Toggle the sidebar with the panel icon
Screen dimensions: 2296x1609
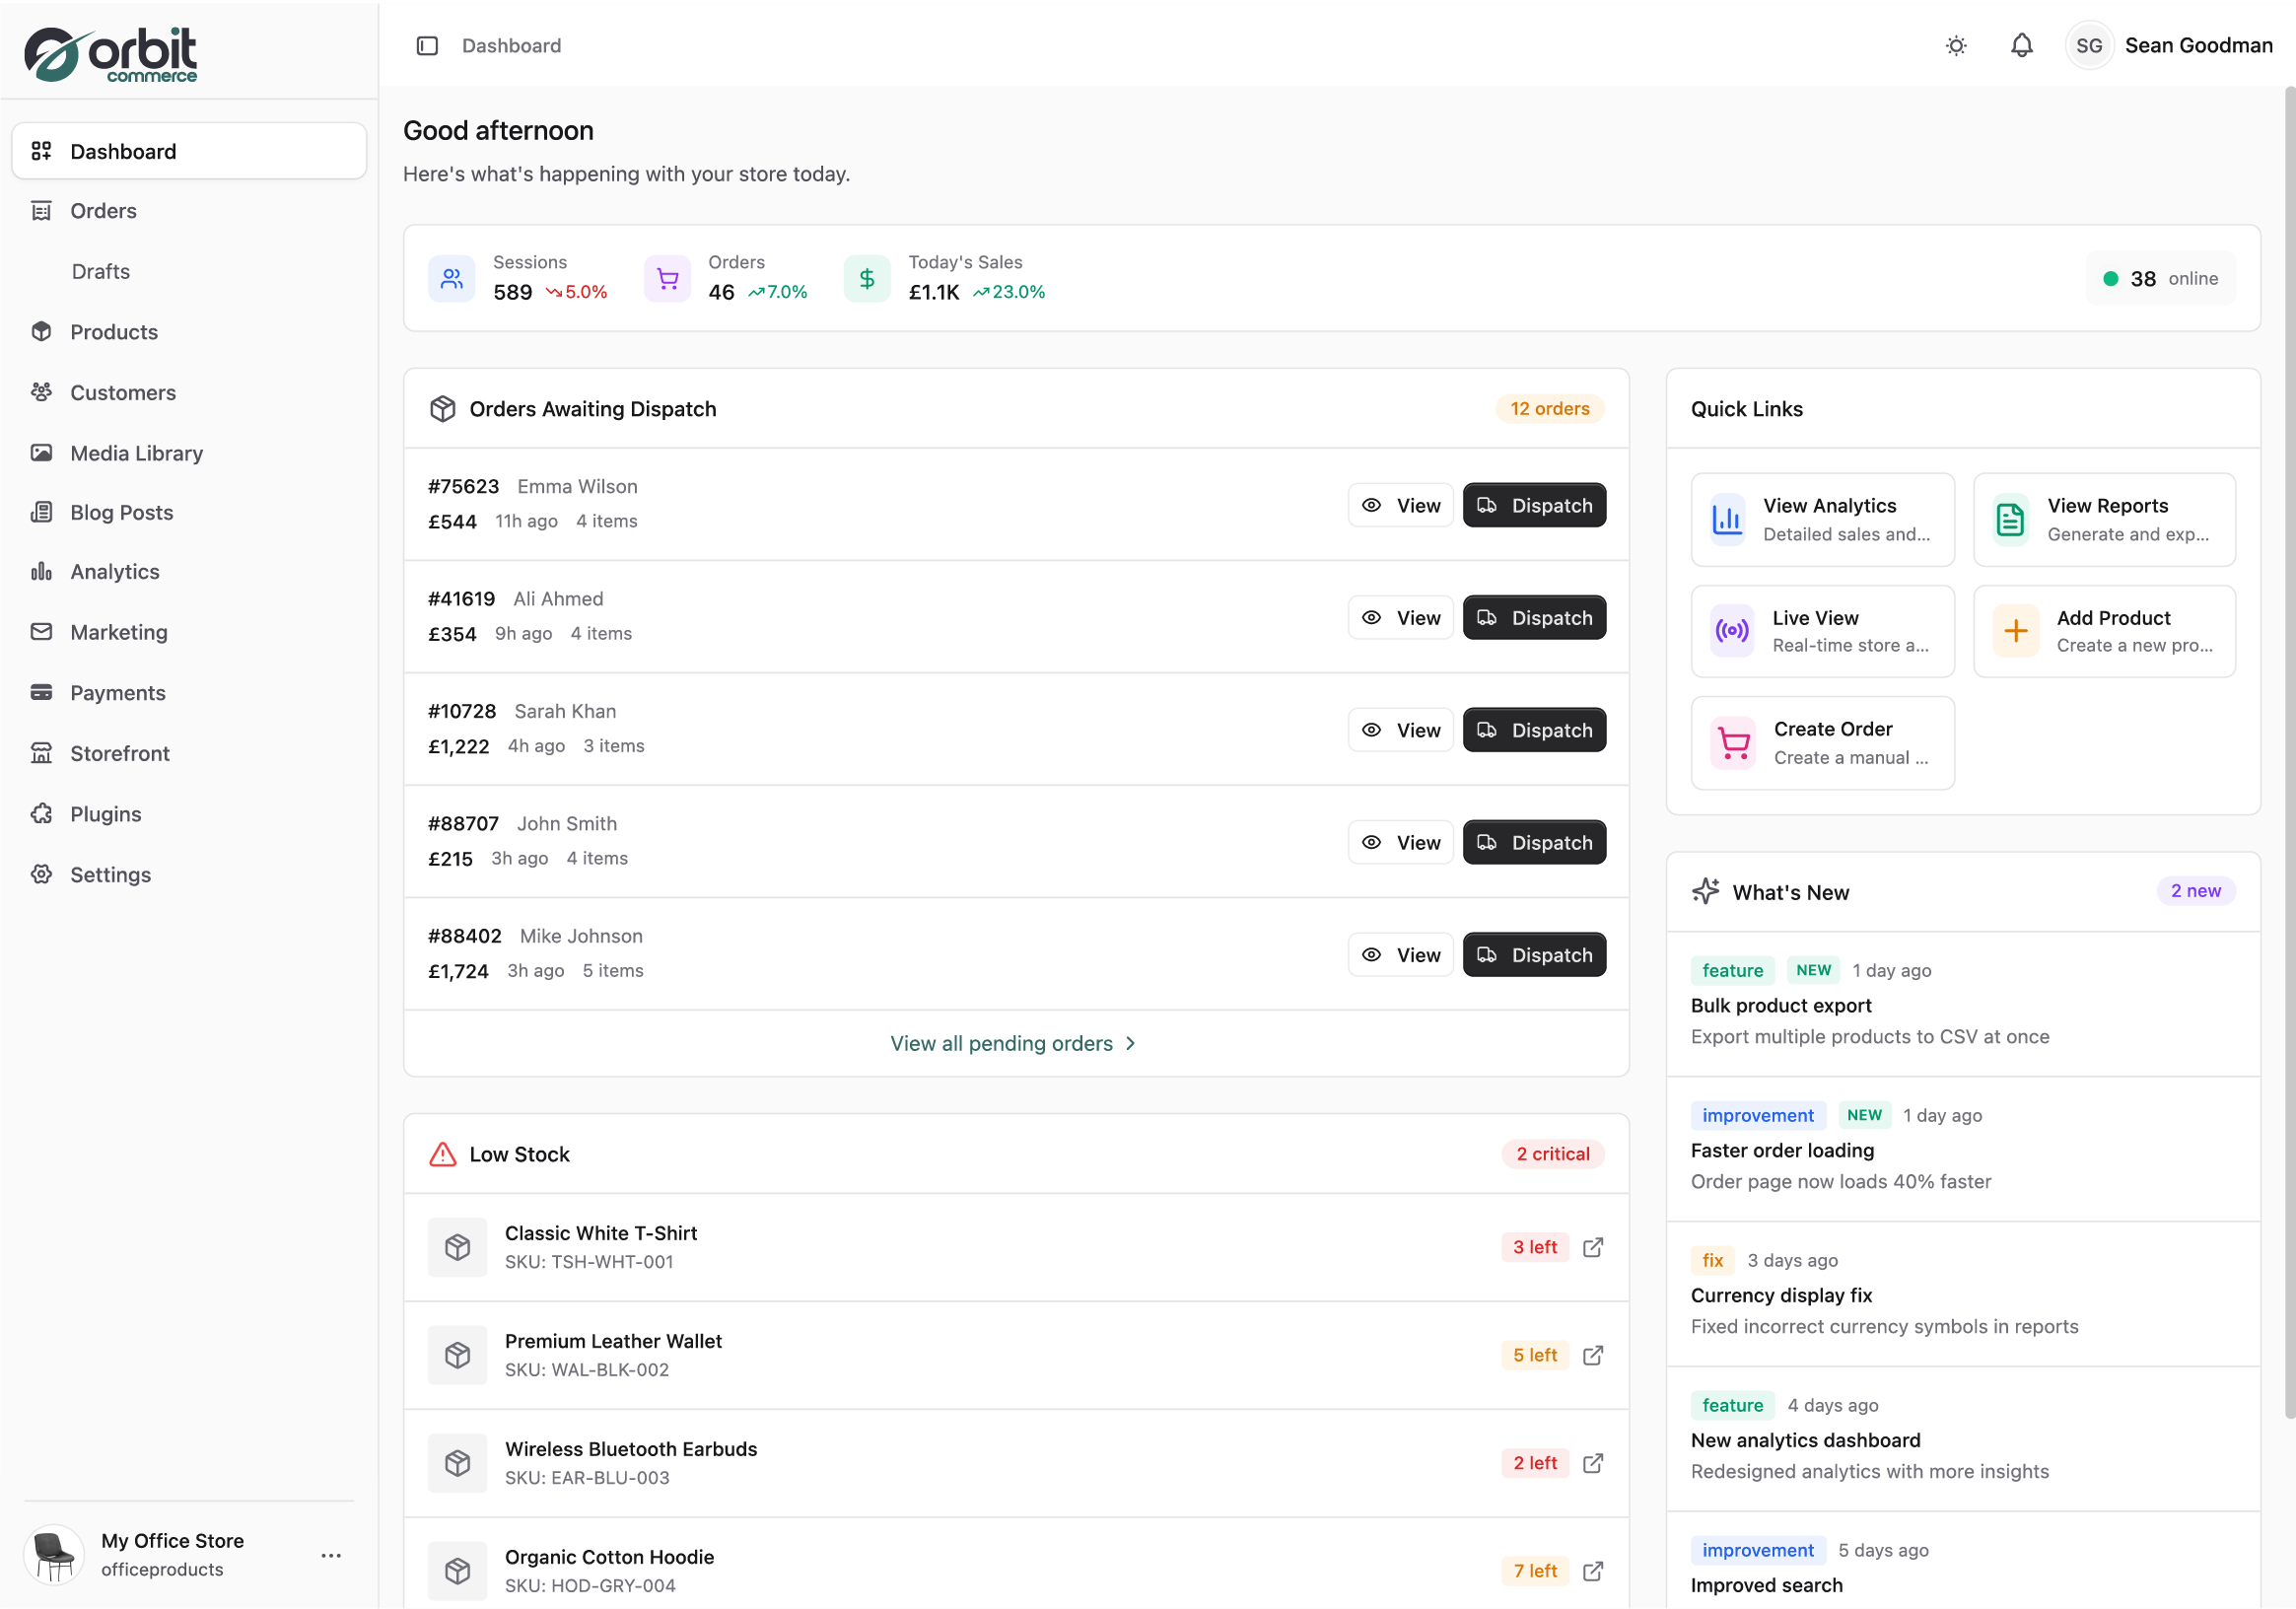click(x=427, y=45)
